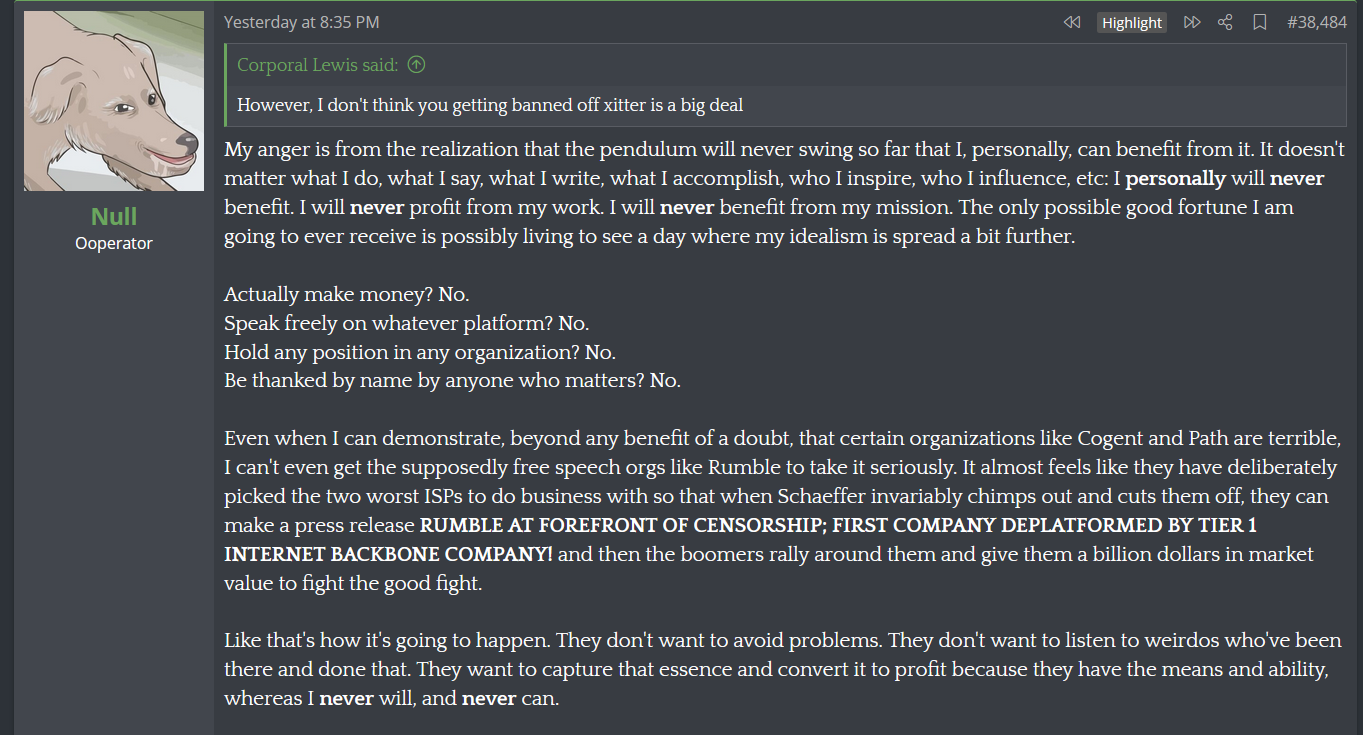This screenshot has width=1363, height=735.
Task: Open Null's dog avatar image
Action: [x=114, y=101]
